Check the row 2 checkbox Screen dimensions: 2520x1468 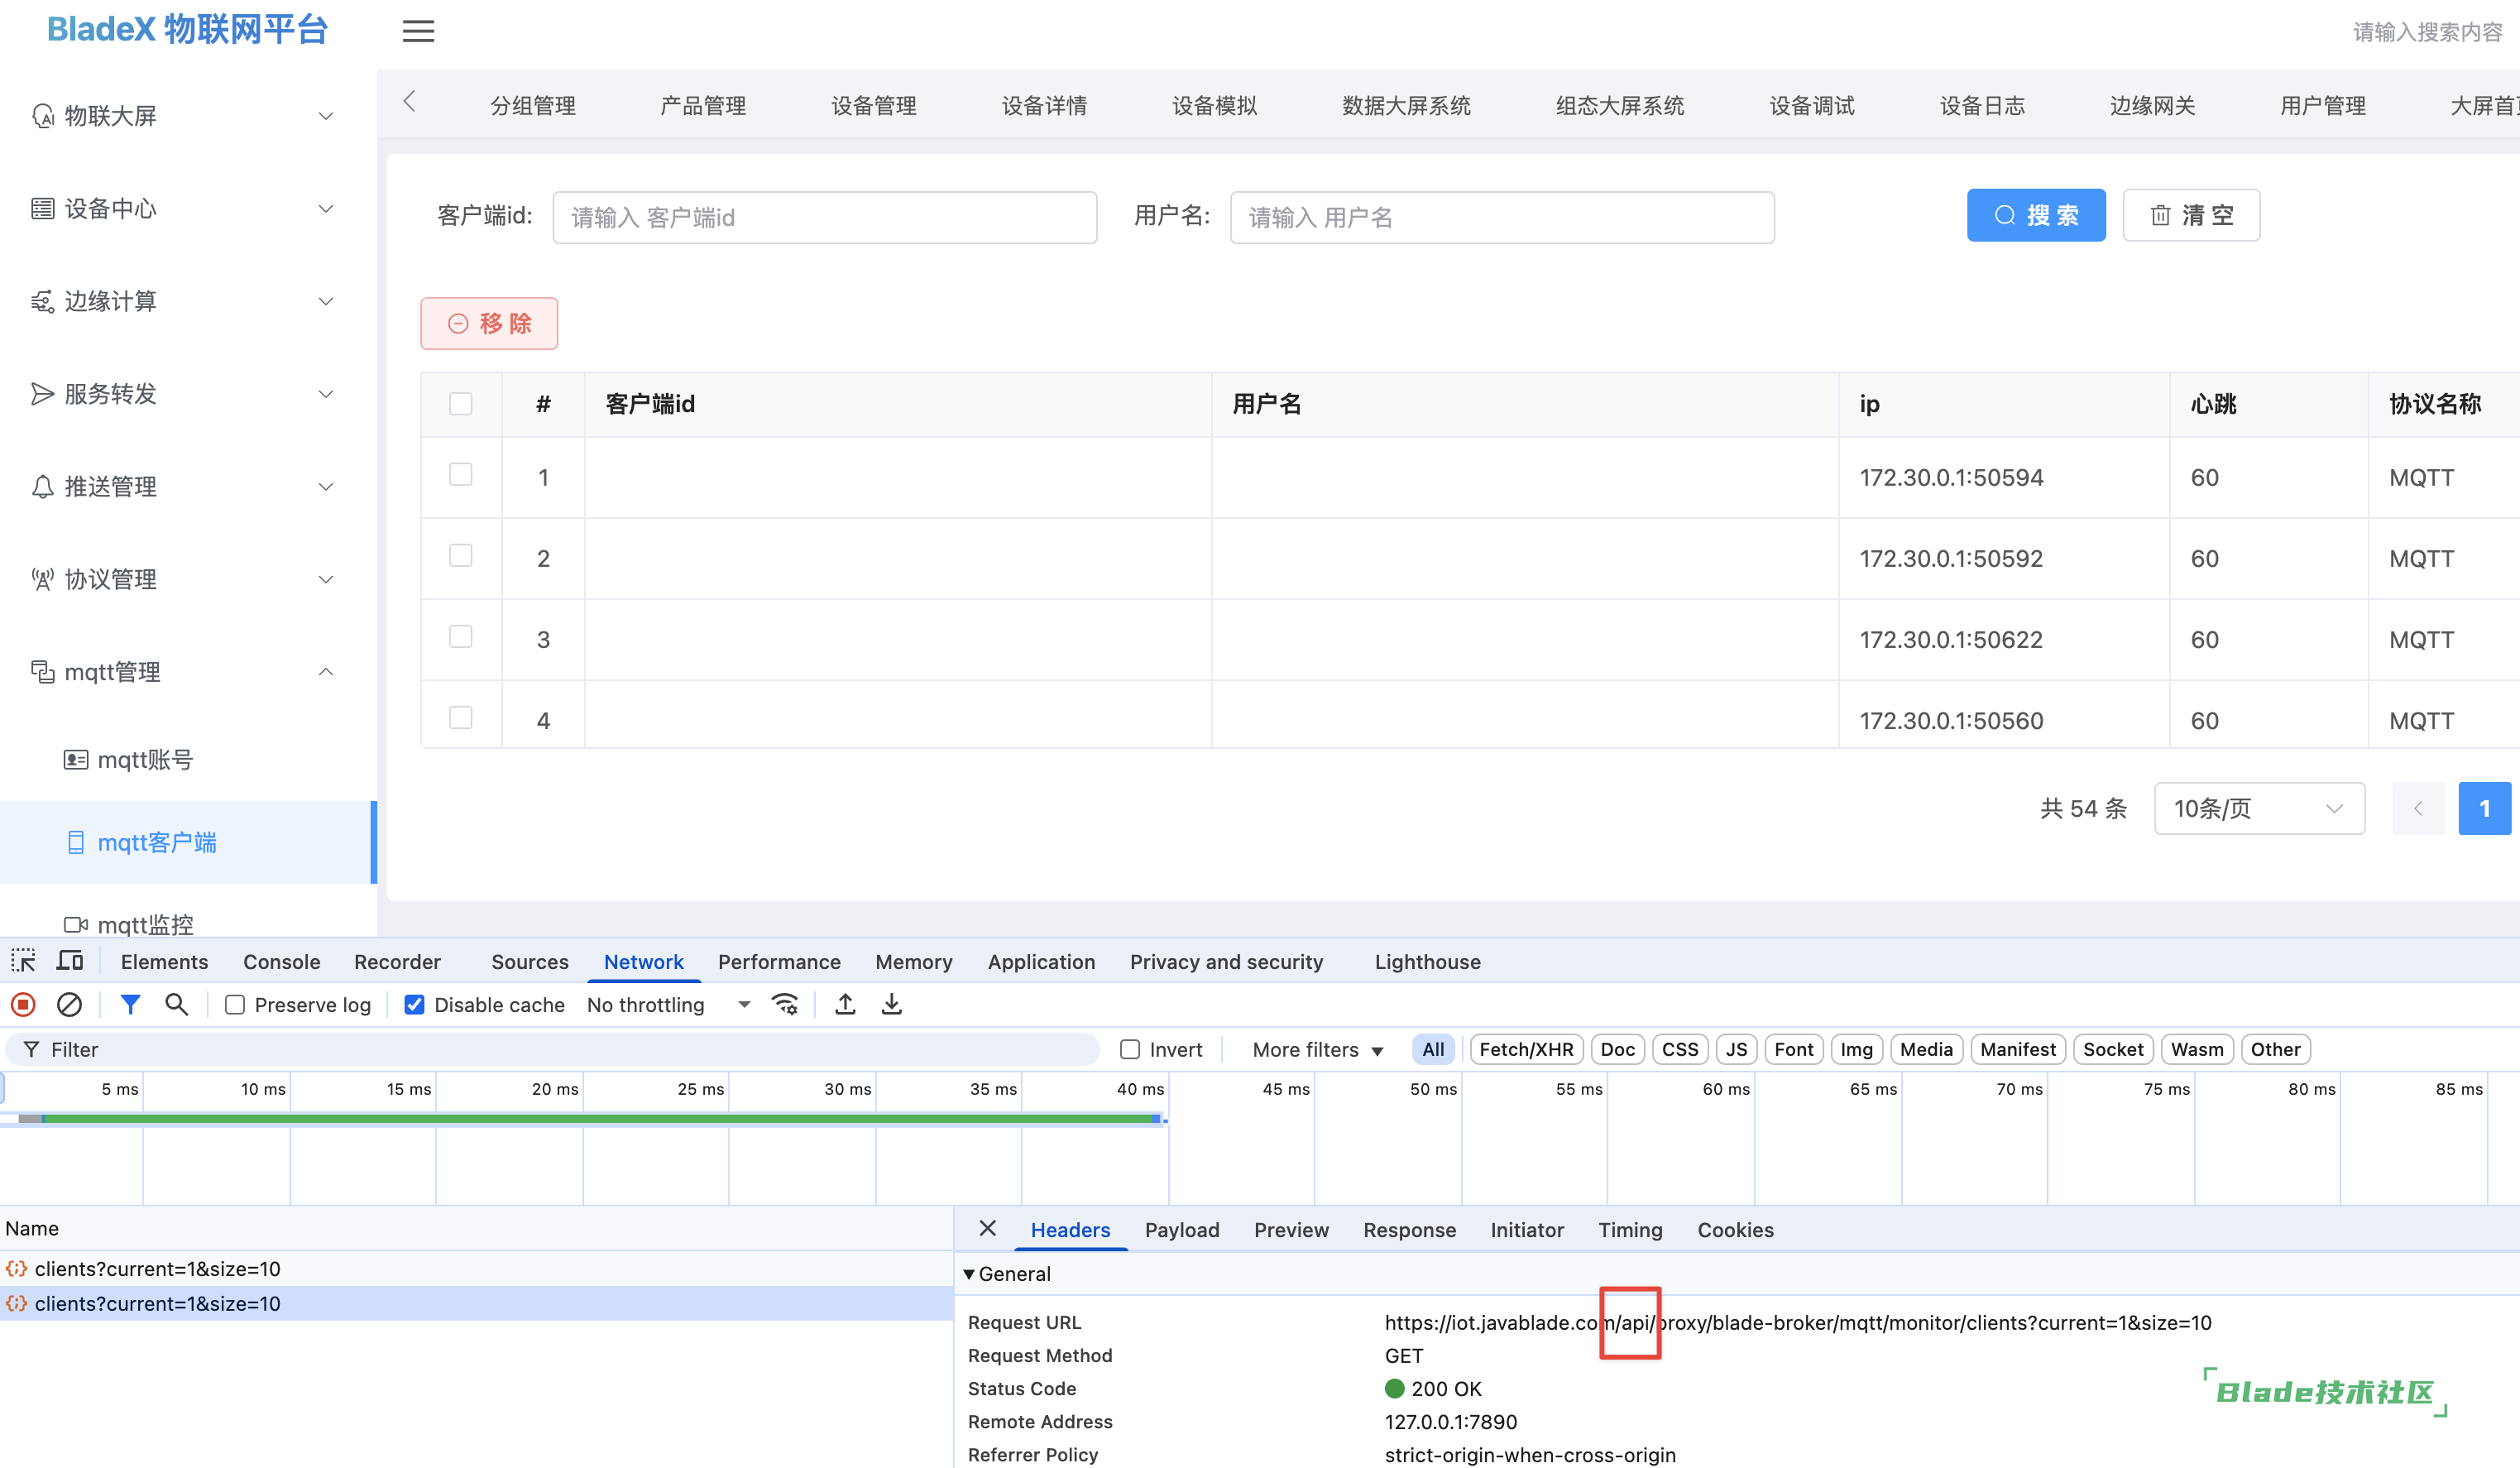pos(460,556)
